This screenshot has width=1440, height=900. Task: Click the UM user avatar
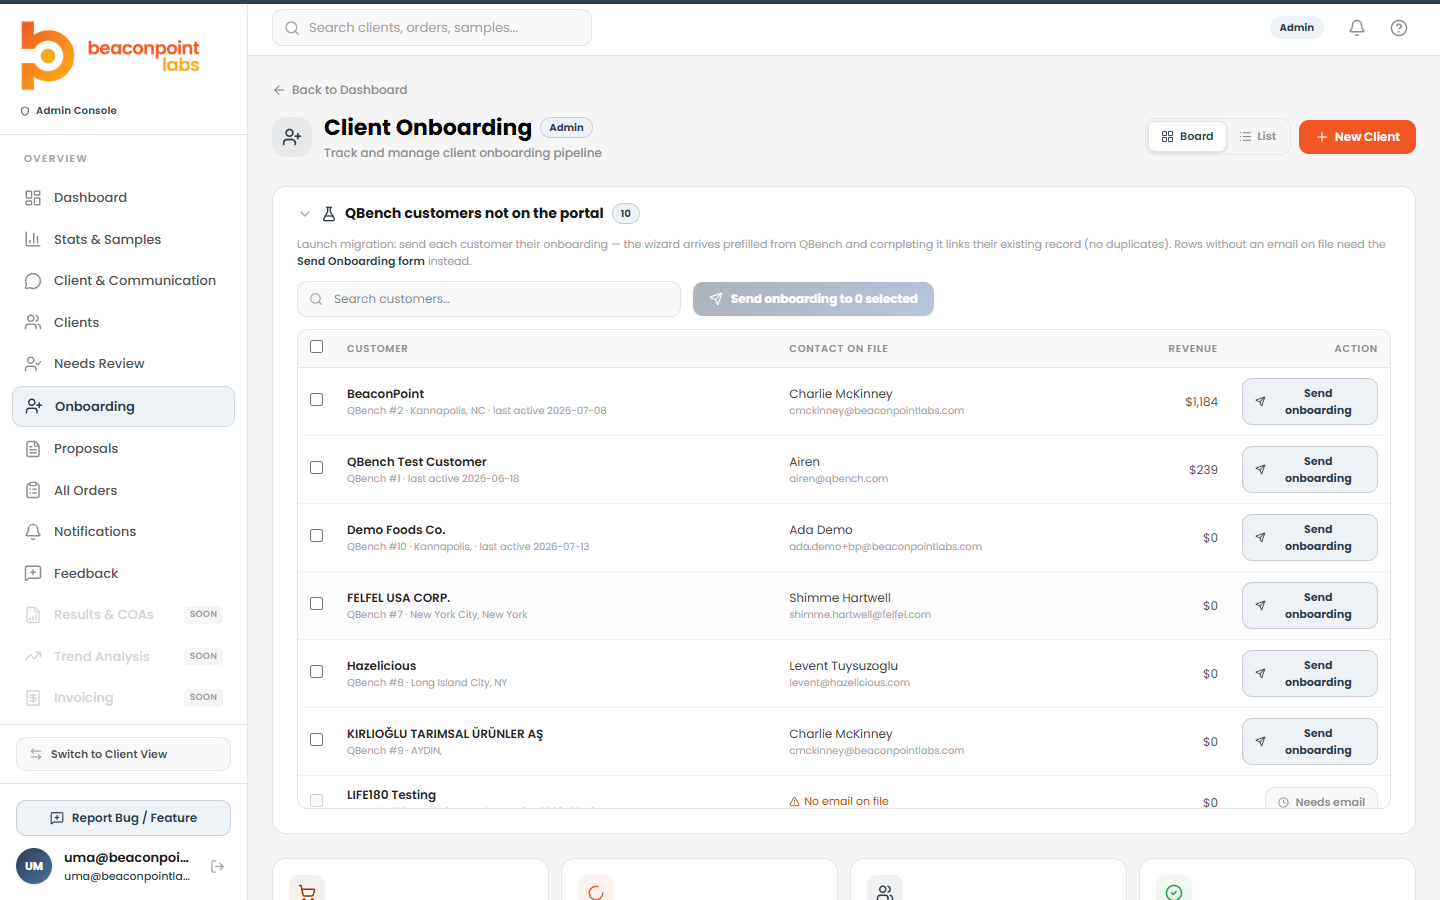[x=34, y=866]
